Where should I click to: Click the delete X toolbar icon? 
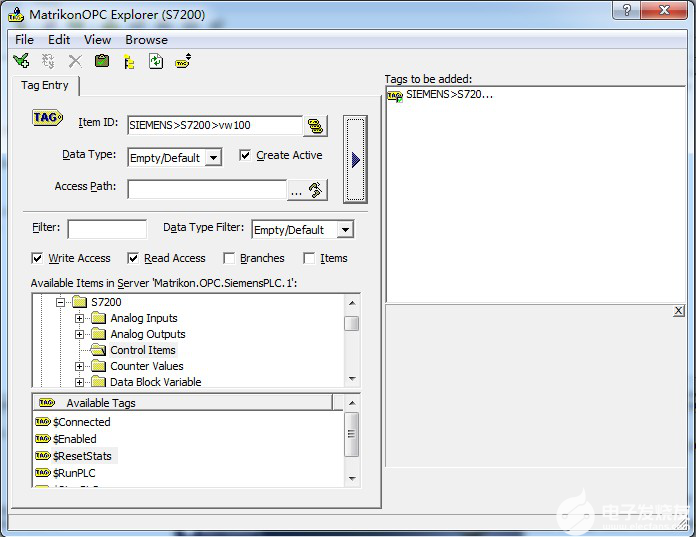(75, 61)
